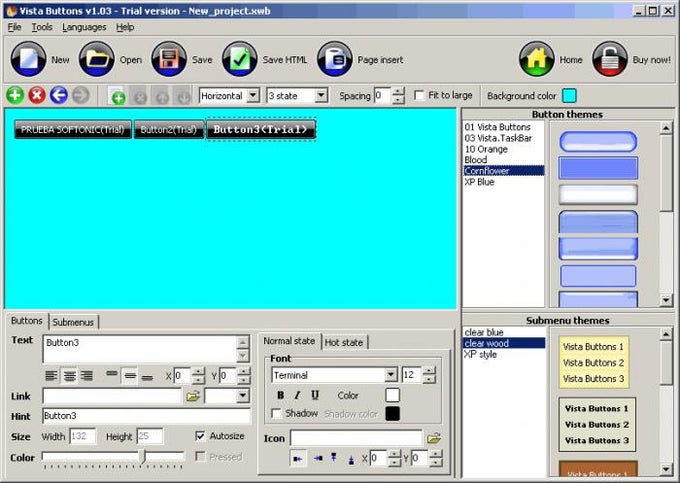The image size is (680, 483).
Task: Pick the top rounded Cornflower button thumbnail
Action: (598, 142)
